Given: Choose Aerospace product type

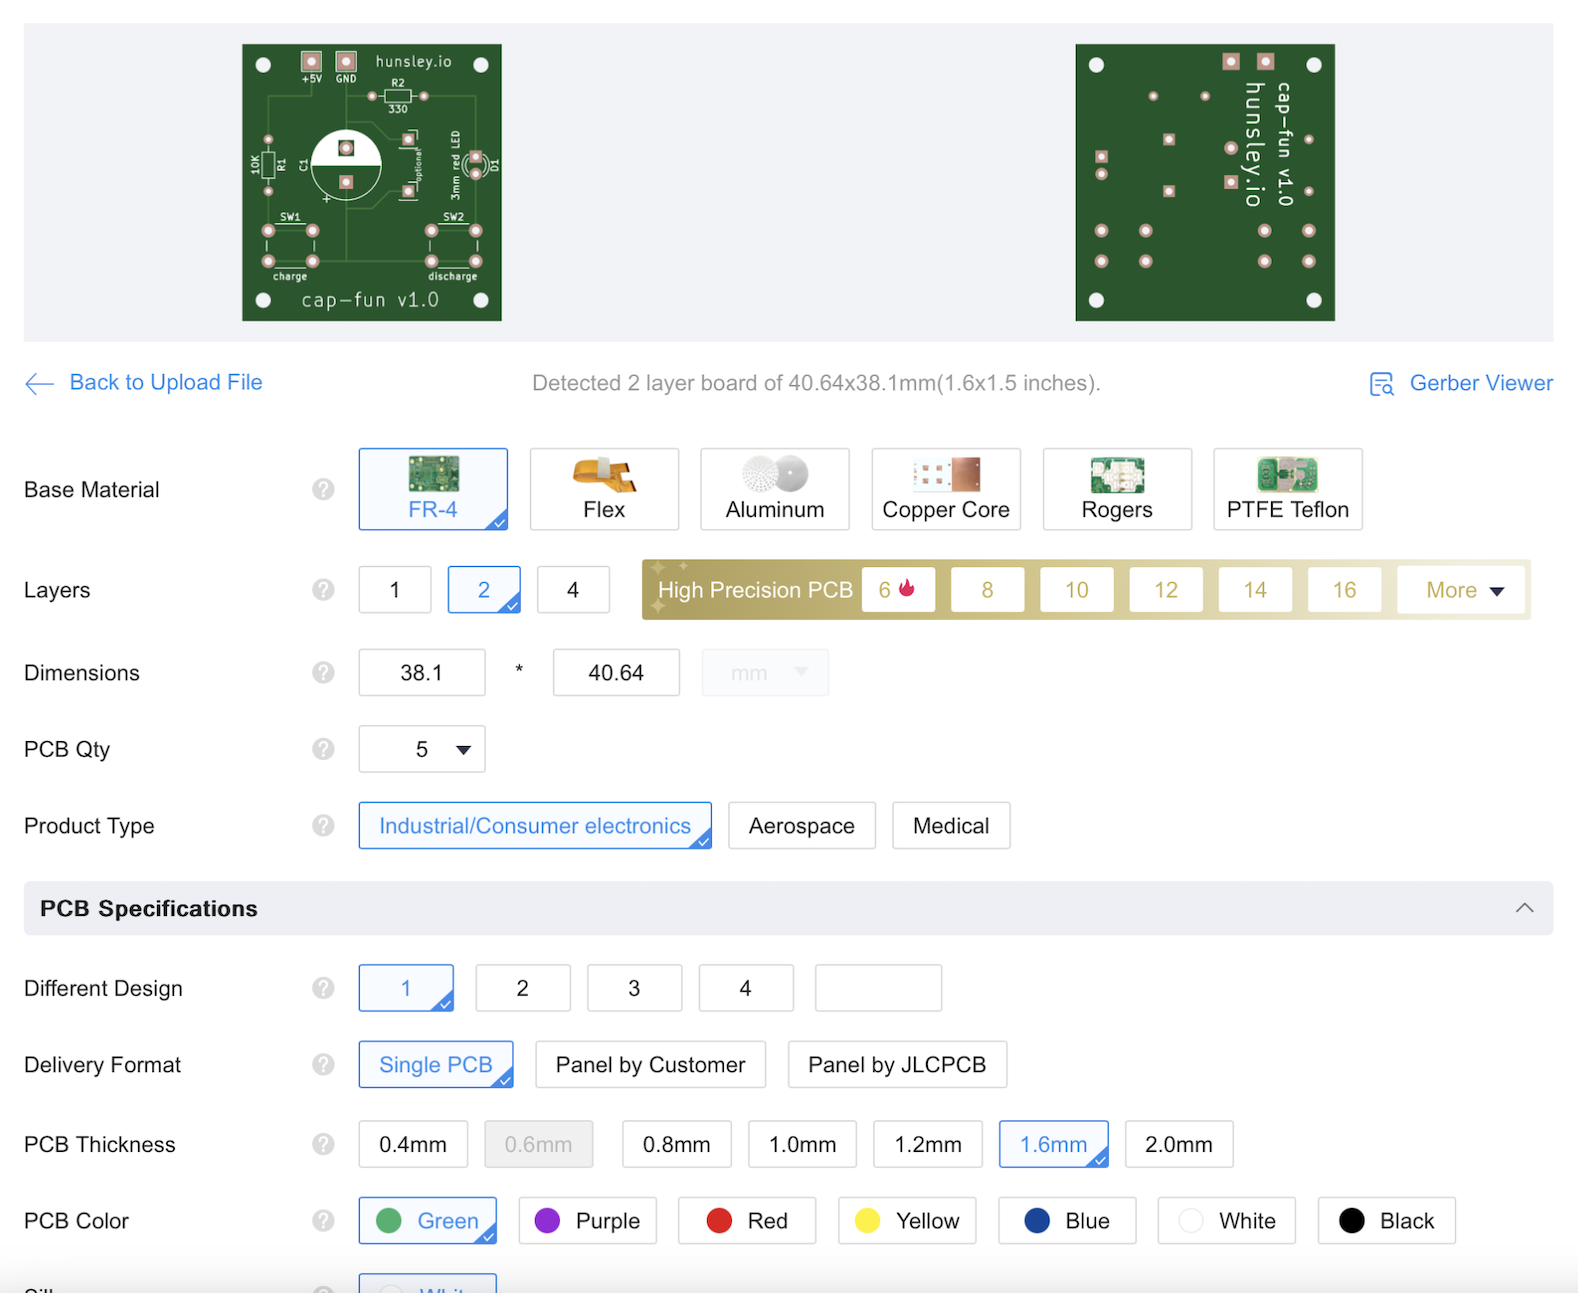Looking at the screenshot, I should click(801, 826).
